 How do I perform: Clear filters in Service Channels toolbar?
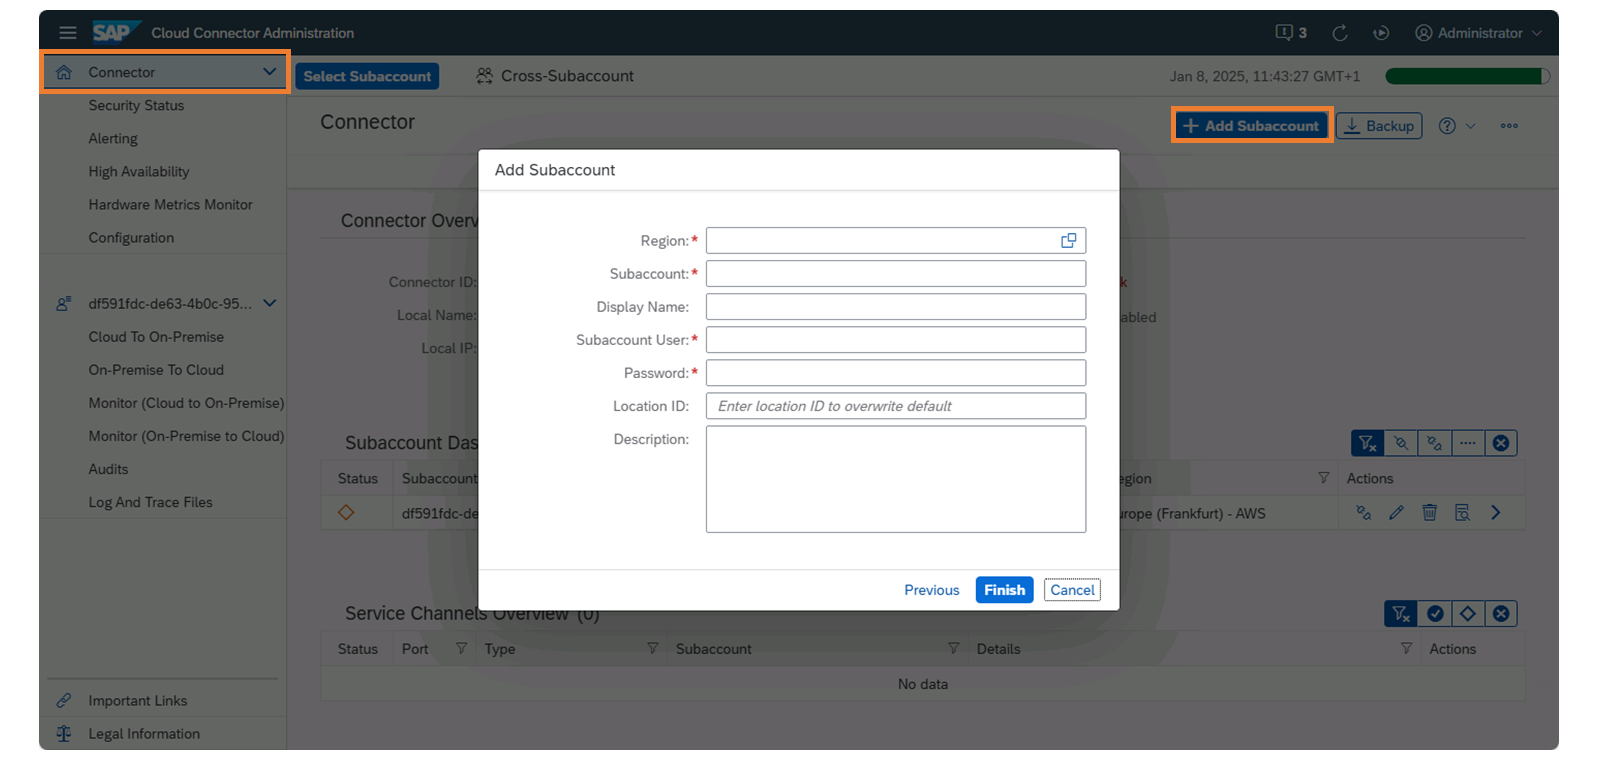point(1401,613)
